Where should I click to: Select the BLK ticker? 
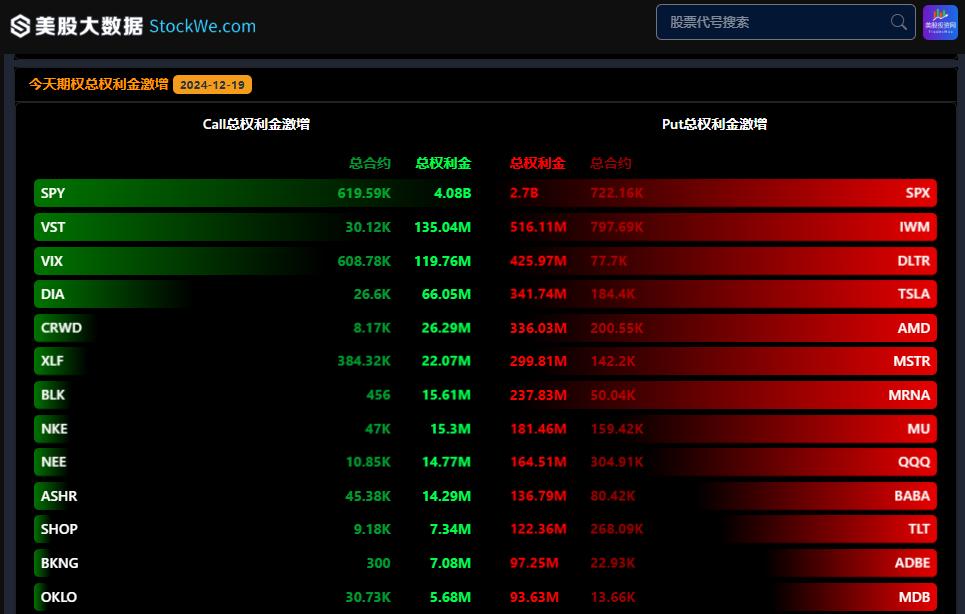pos(52,395)
